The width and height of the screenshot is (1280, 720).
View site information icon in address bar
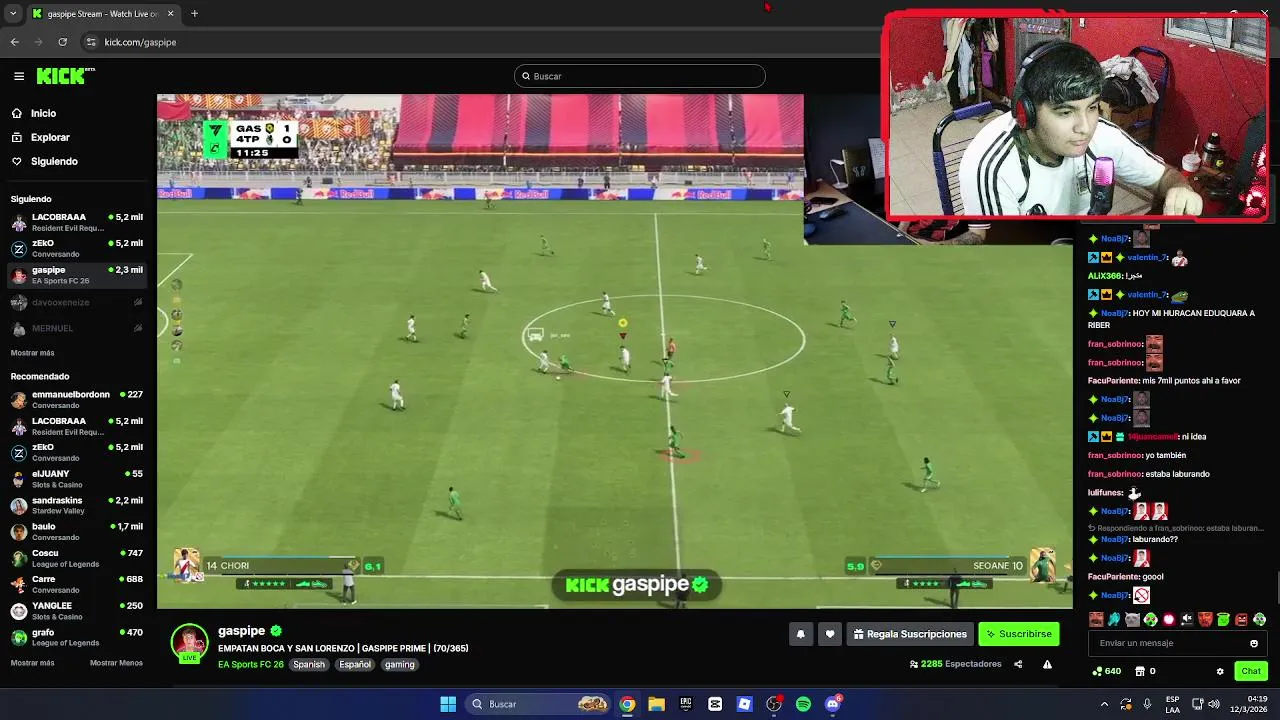(x=91, y=42)
